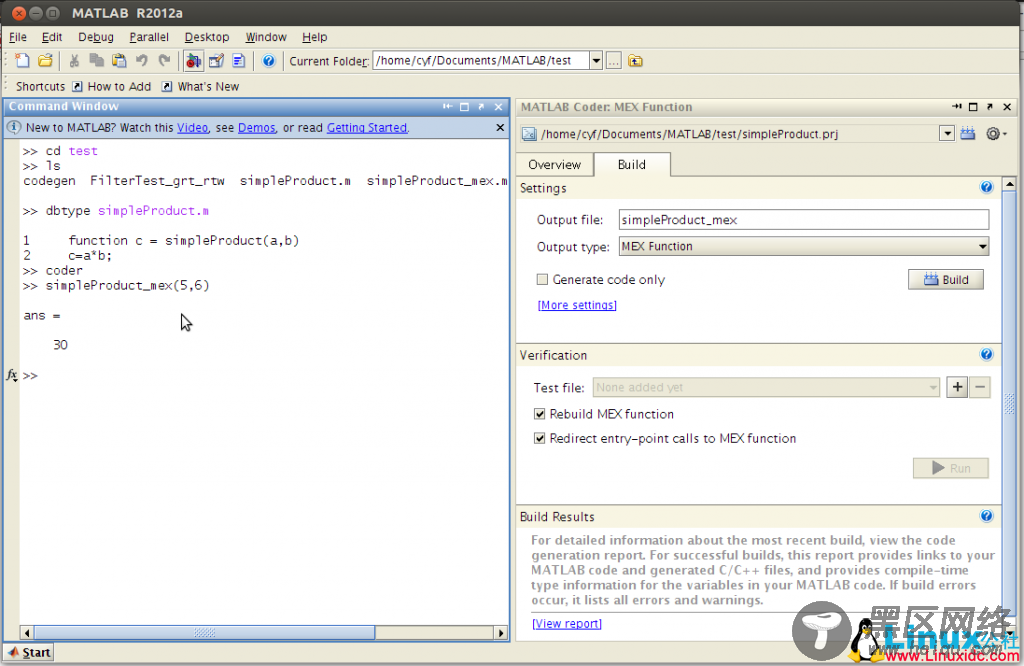
Task: Click the How to Add shortcut icon
Action: pyautogui.click(x=77, y=86)
